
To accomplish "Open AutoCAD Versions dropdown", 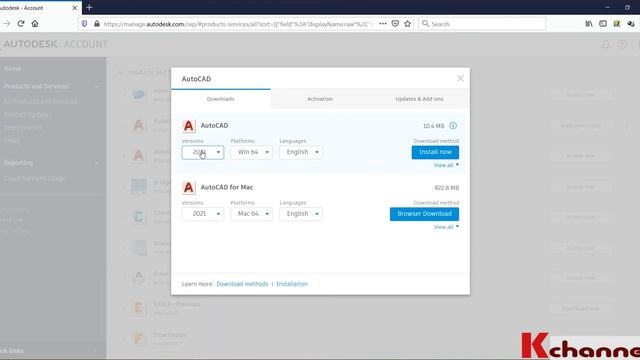I will [x=203, y=152].
